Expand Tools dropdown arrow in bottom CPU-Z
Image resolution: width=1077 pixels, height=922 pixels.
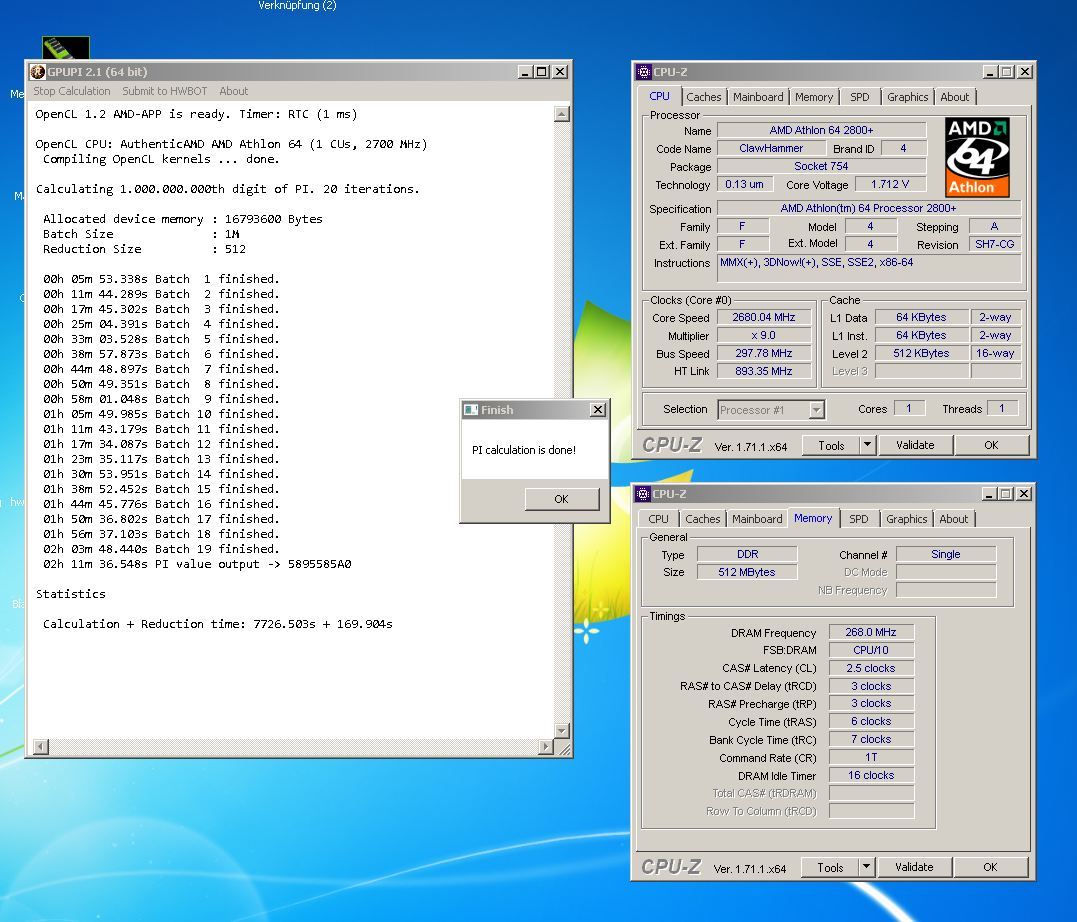click(x=866, y=867)
